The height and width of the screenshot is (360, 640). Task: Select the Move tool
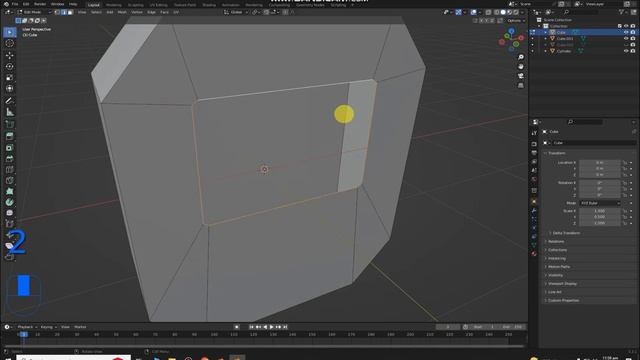(9, 56)
